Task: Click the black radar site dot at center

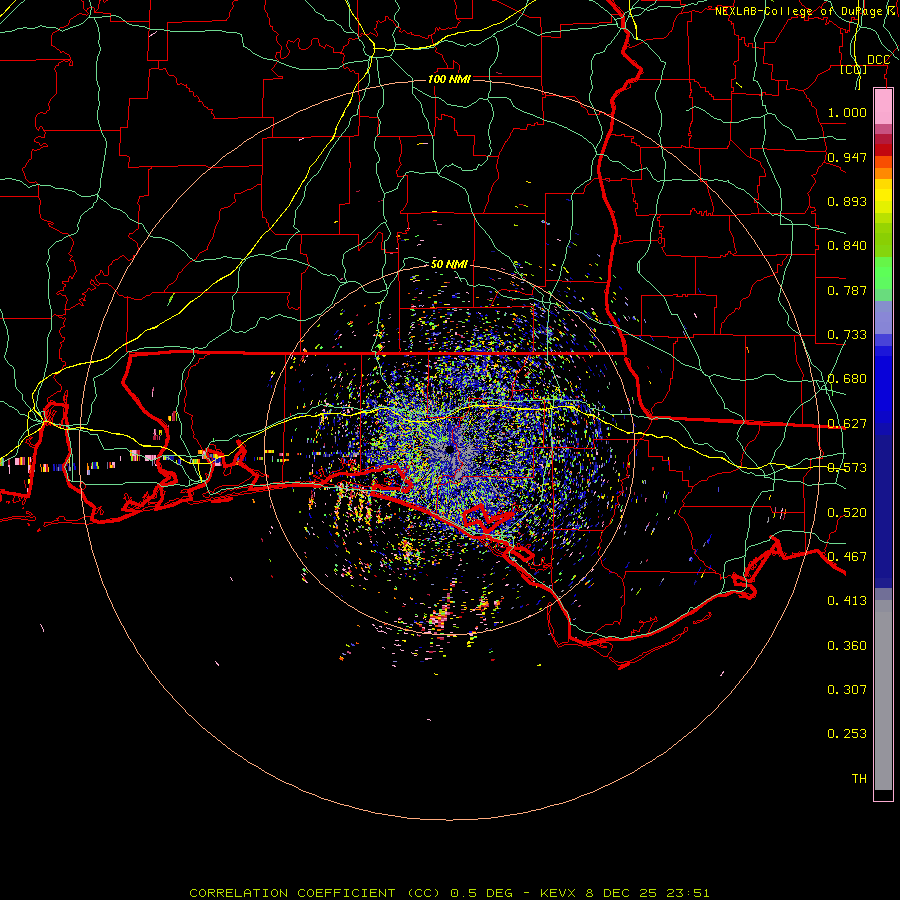Action: point(449,449)
